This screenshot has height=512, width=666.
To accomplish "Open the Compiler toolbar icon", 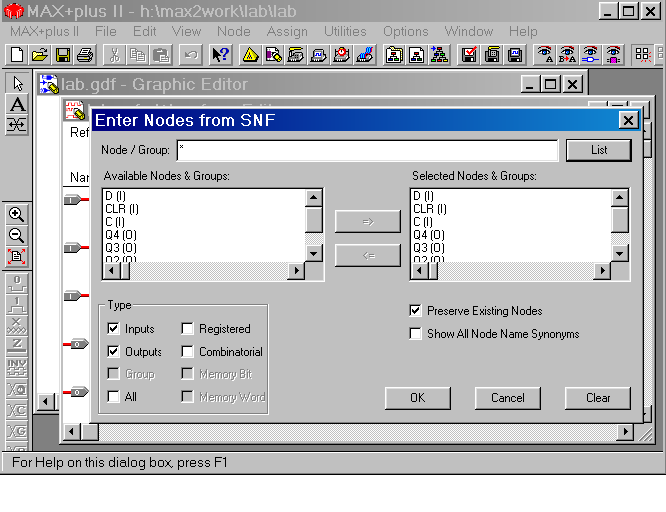I will pos(296,55).
